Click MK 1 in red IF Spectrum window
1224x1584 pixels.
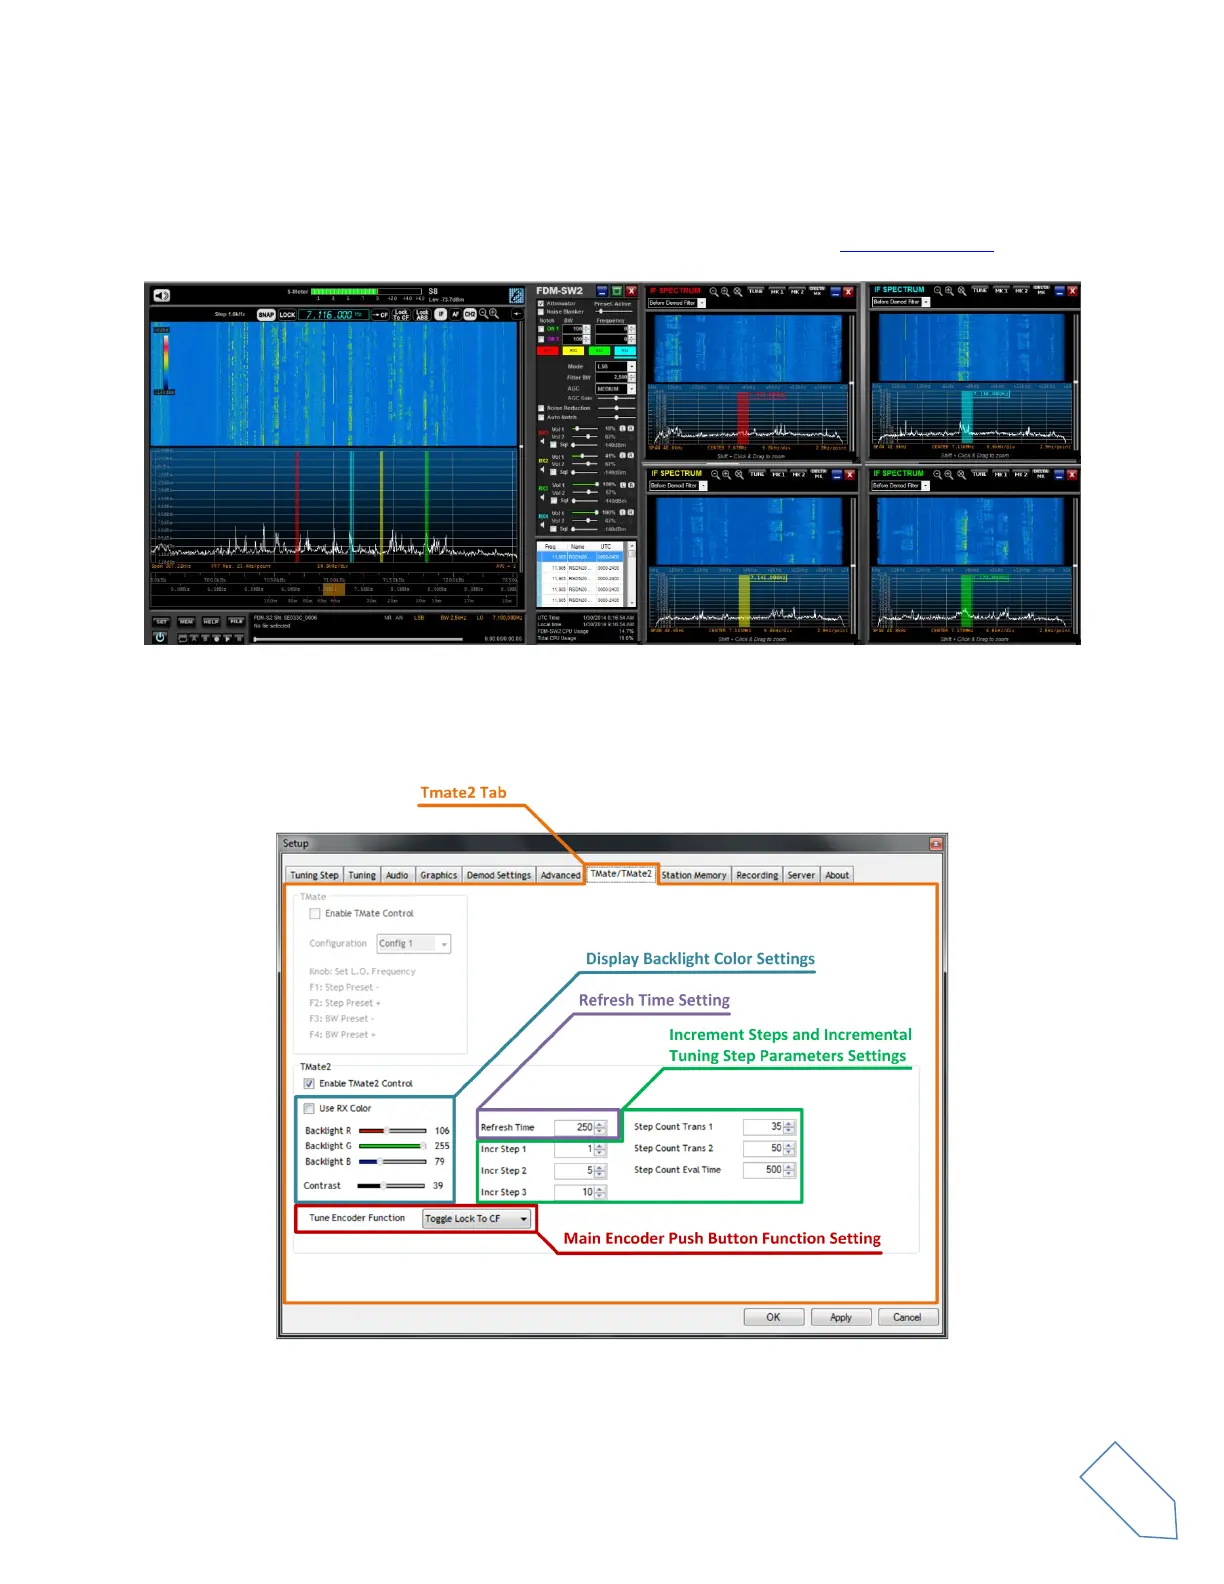point(777,291)
